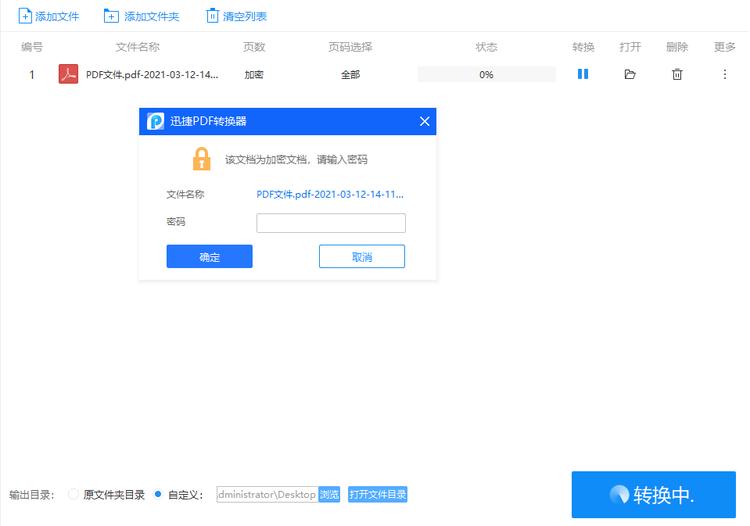Click the 状态 column header
Screen dimensions: 750x526
(x=486, y=47)
